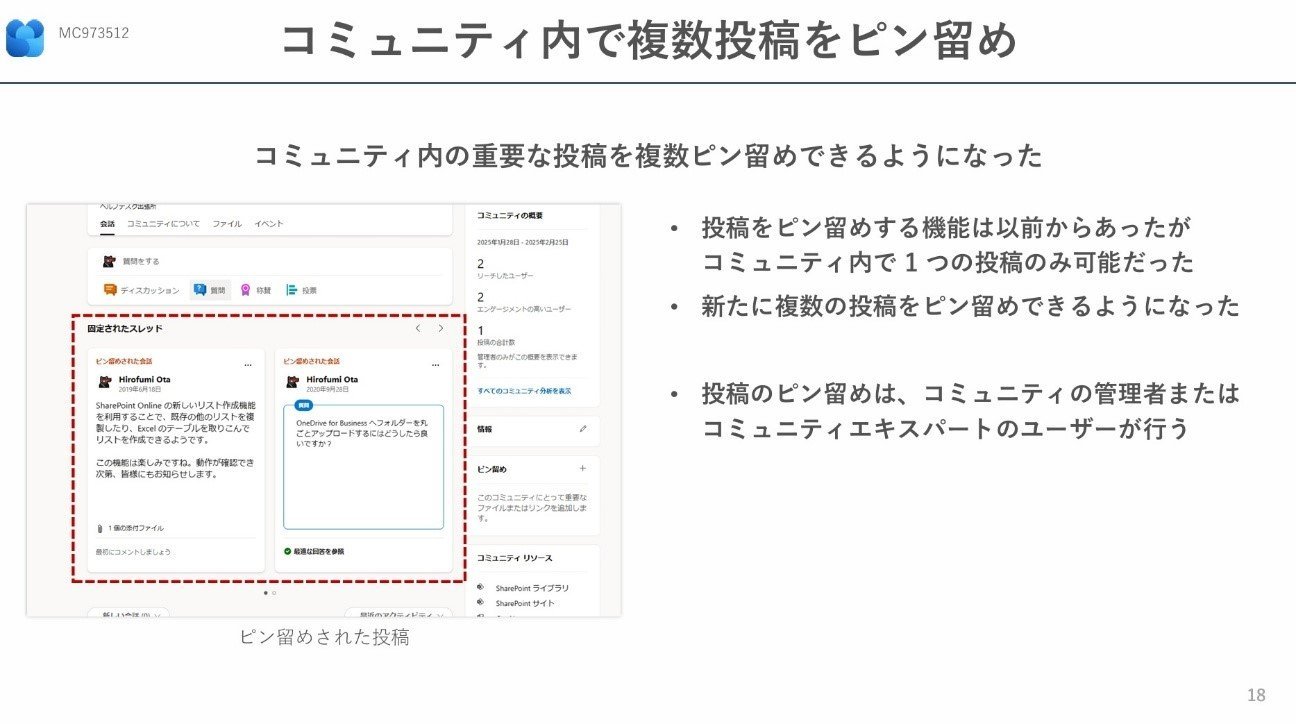Open more options on the 2019年6月18日 post
The height and width of the screenshot is (724, 1296).
point(248,364)
